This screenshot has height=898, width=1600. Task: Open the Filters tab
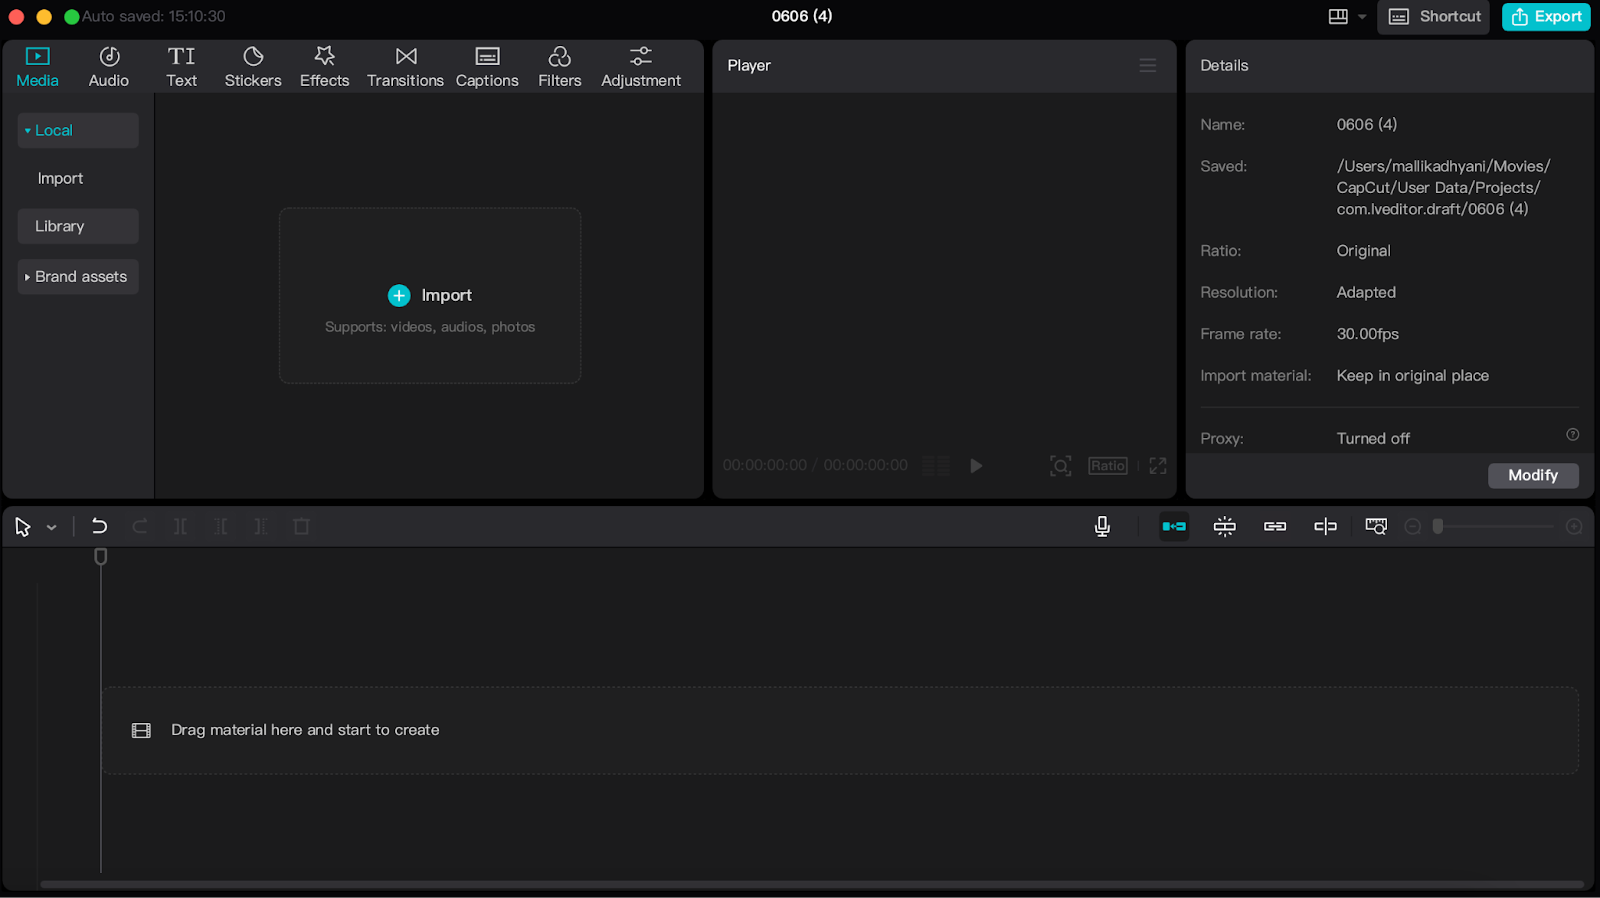click(559, 67)
